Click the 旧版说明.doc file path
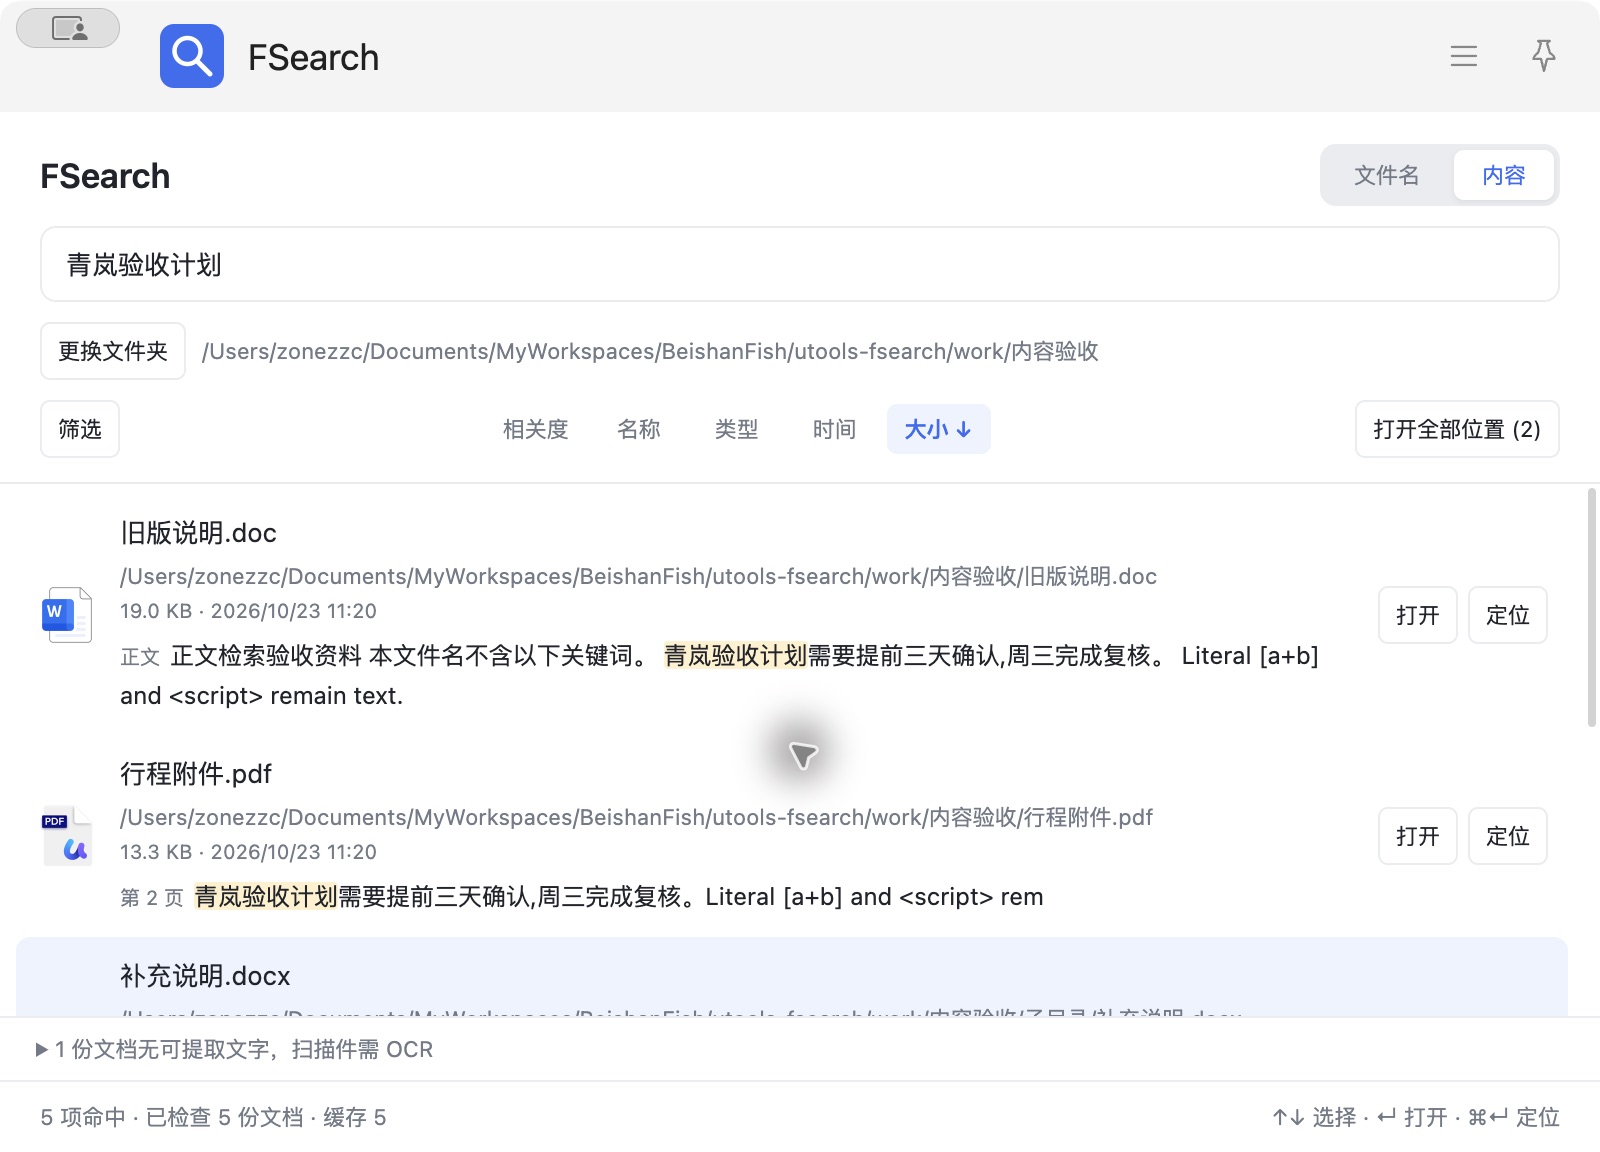Image resolution: width=1600 pixels, height=1152 pixels. (638, 576)
